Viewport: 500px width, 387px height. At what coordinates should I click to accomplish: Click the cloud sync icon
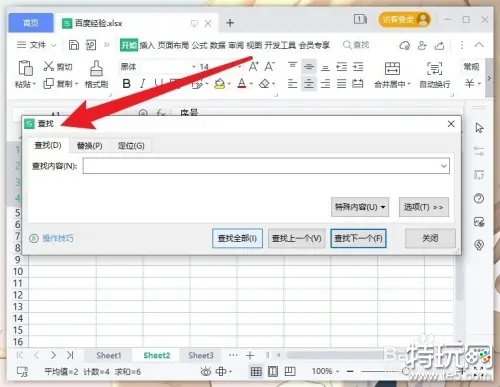coord(405,45)
